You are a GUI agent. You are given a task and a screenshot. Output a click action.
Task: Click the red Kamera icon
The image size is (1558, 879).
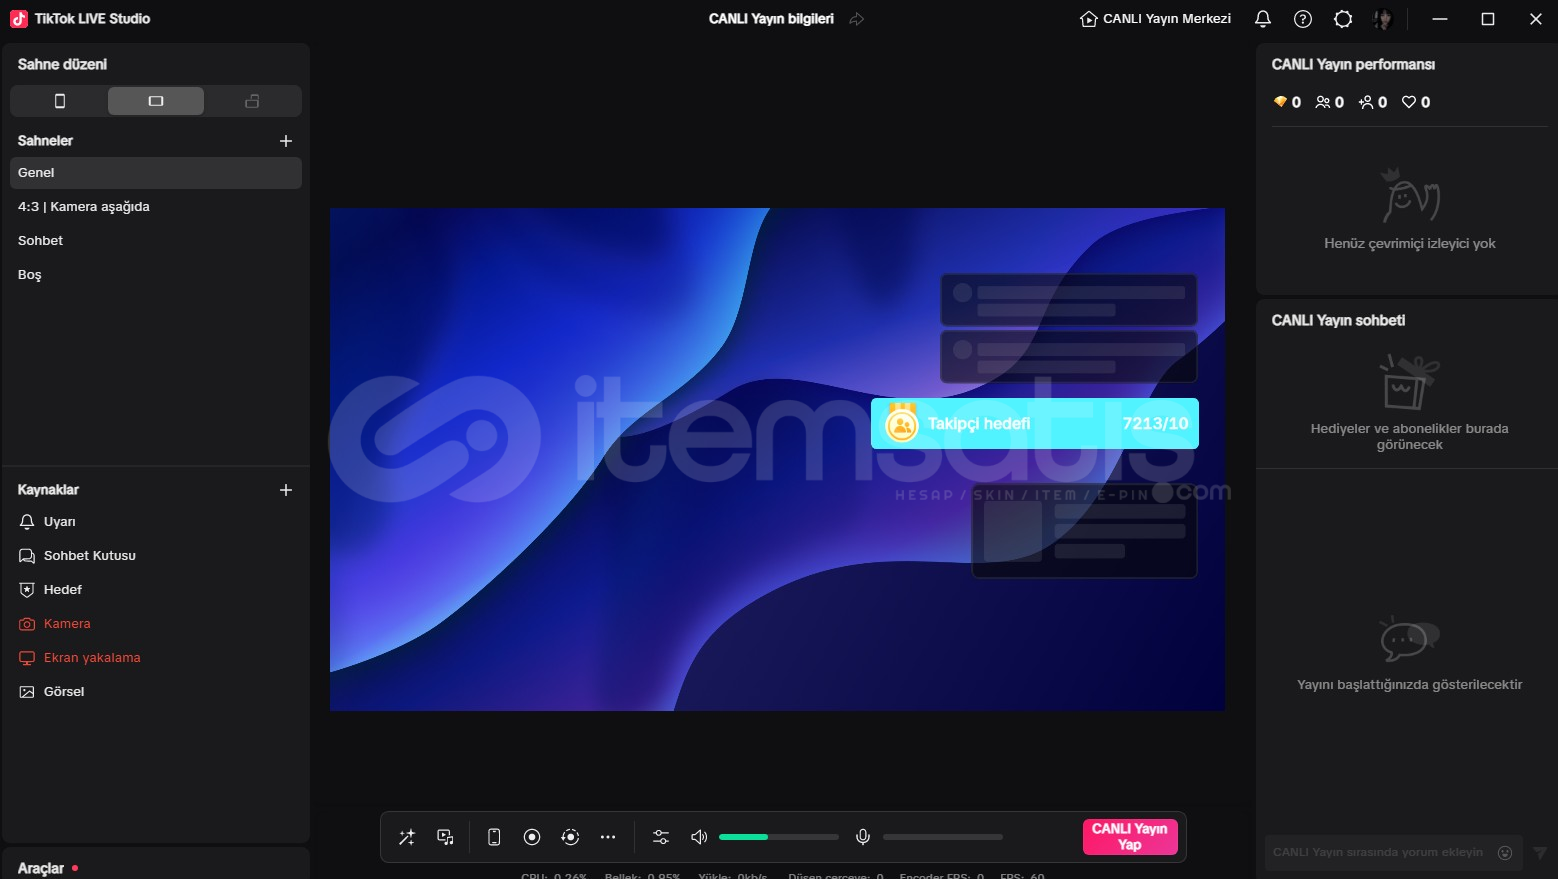(x=27, y=624)
